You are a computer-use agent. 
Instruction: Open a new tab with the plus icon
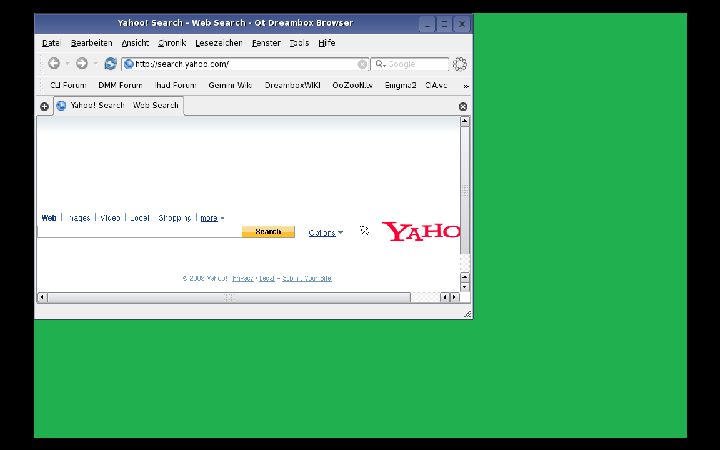(44, 107)
